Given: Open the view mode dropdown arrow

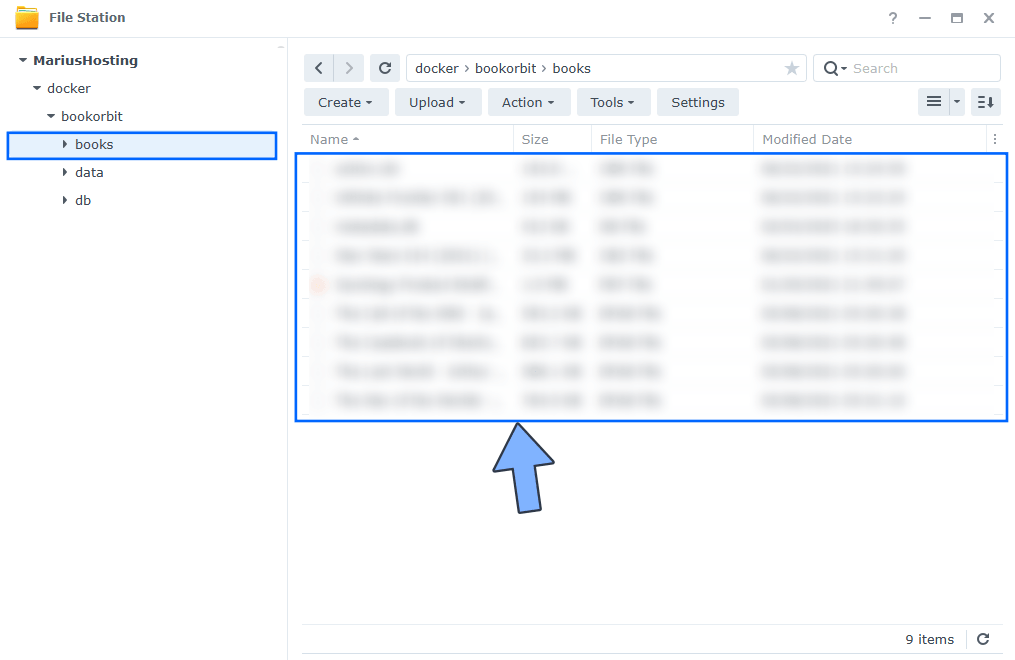Looking at the screenshot, I should pyautogui.click(x=957, y=102).
